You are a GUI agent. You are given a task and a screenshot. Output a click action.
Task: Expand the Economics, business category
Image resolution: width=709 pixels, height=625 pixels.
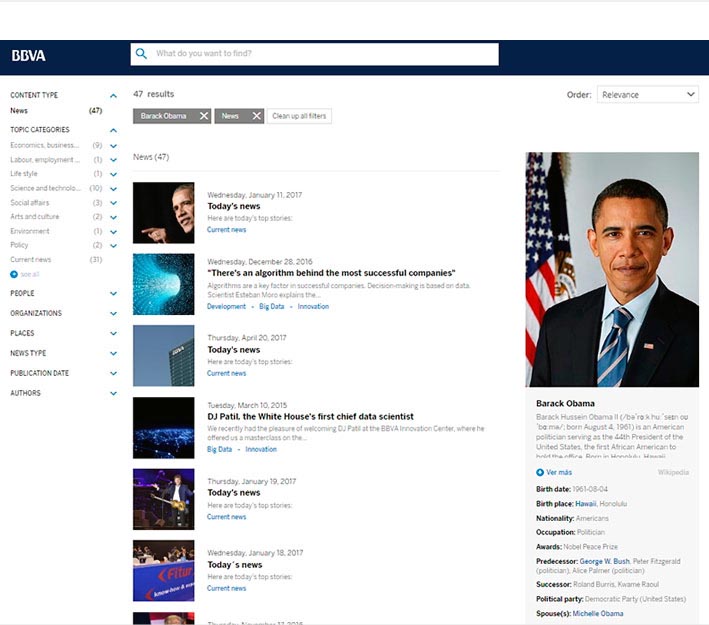point(113,146)
